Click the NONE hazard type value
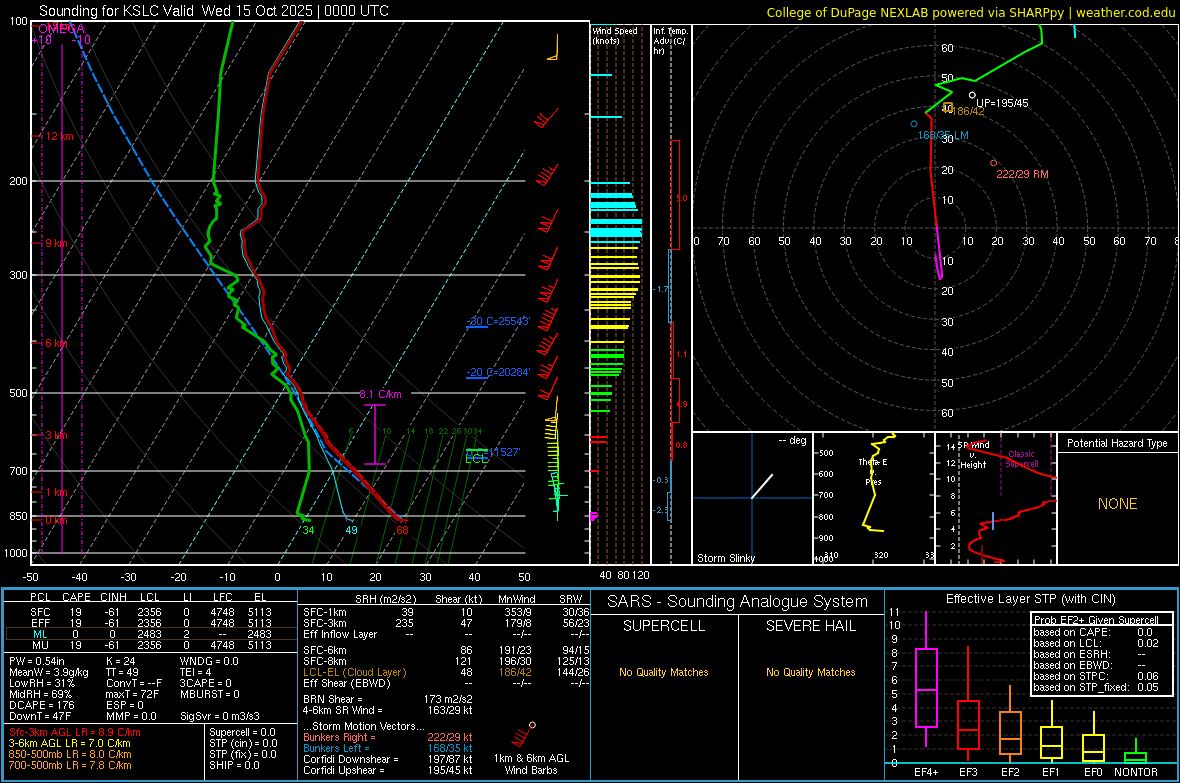 1117,504
